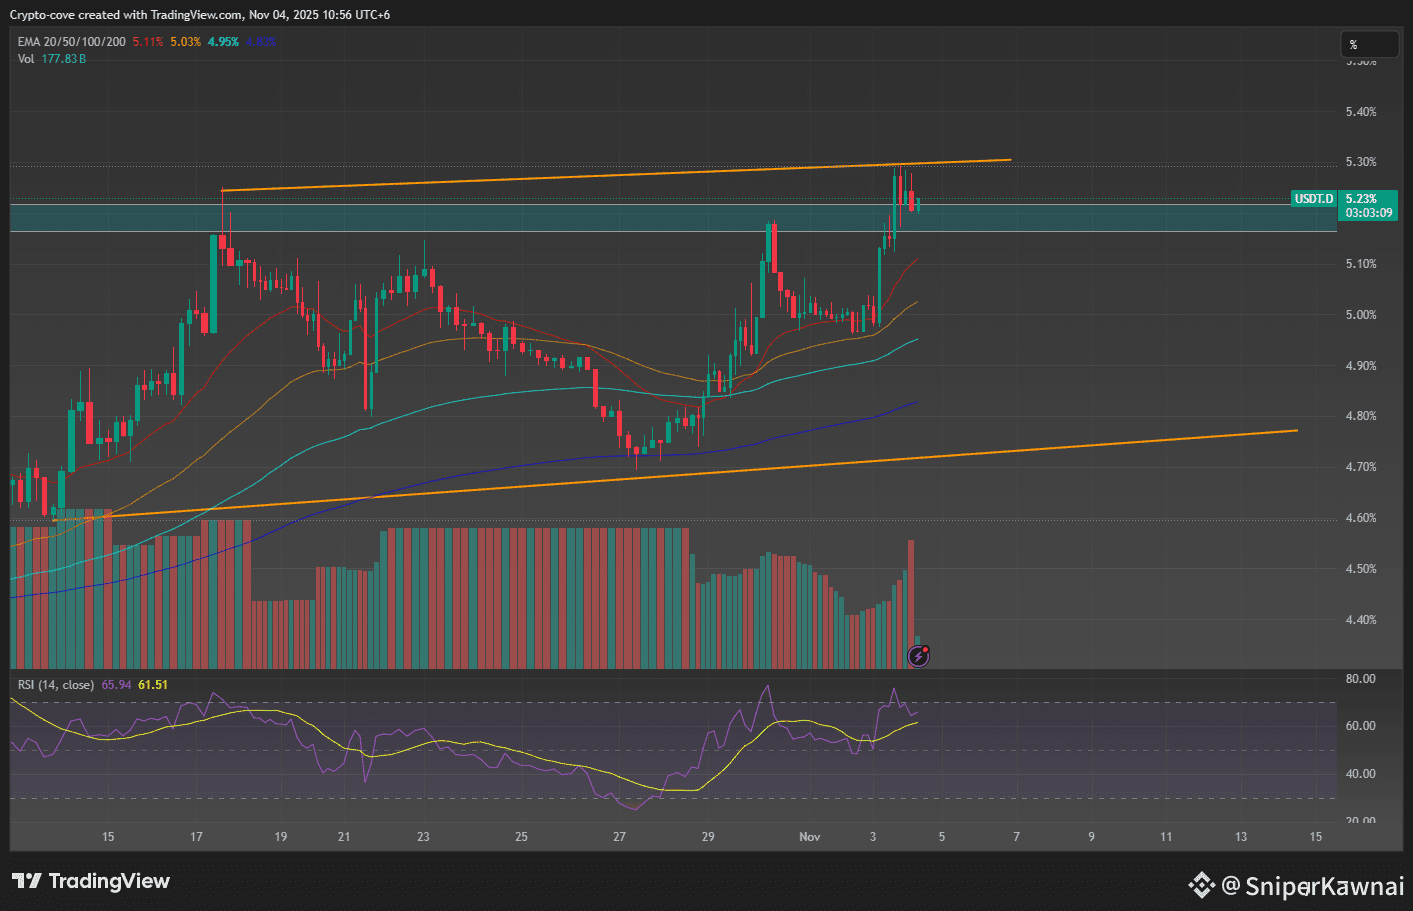Select the Vol indicator legend
The height and width of the screenshot is (911, 1413).
pyautogui.click(x=26, y=59)
